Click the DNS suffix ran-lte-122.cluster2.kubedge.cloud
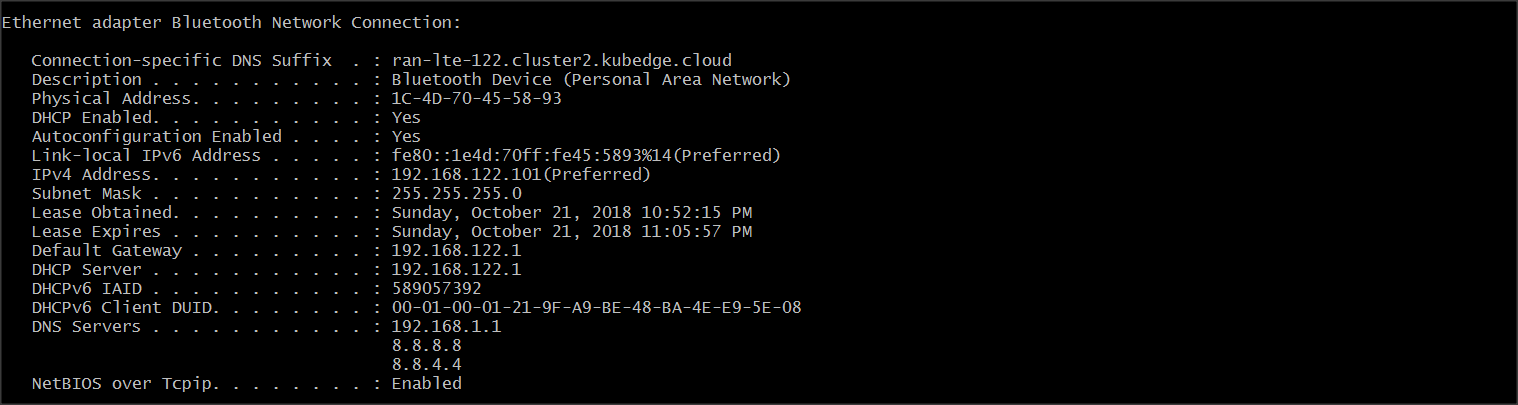The height and width of the screenshot is (405, 1518). click(x=561, y=60)
